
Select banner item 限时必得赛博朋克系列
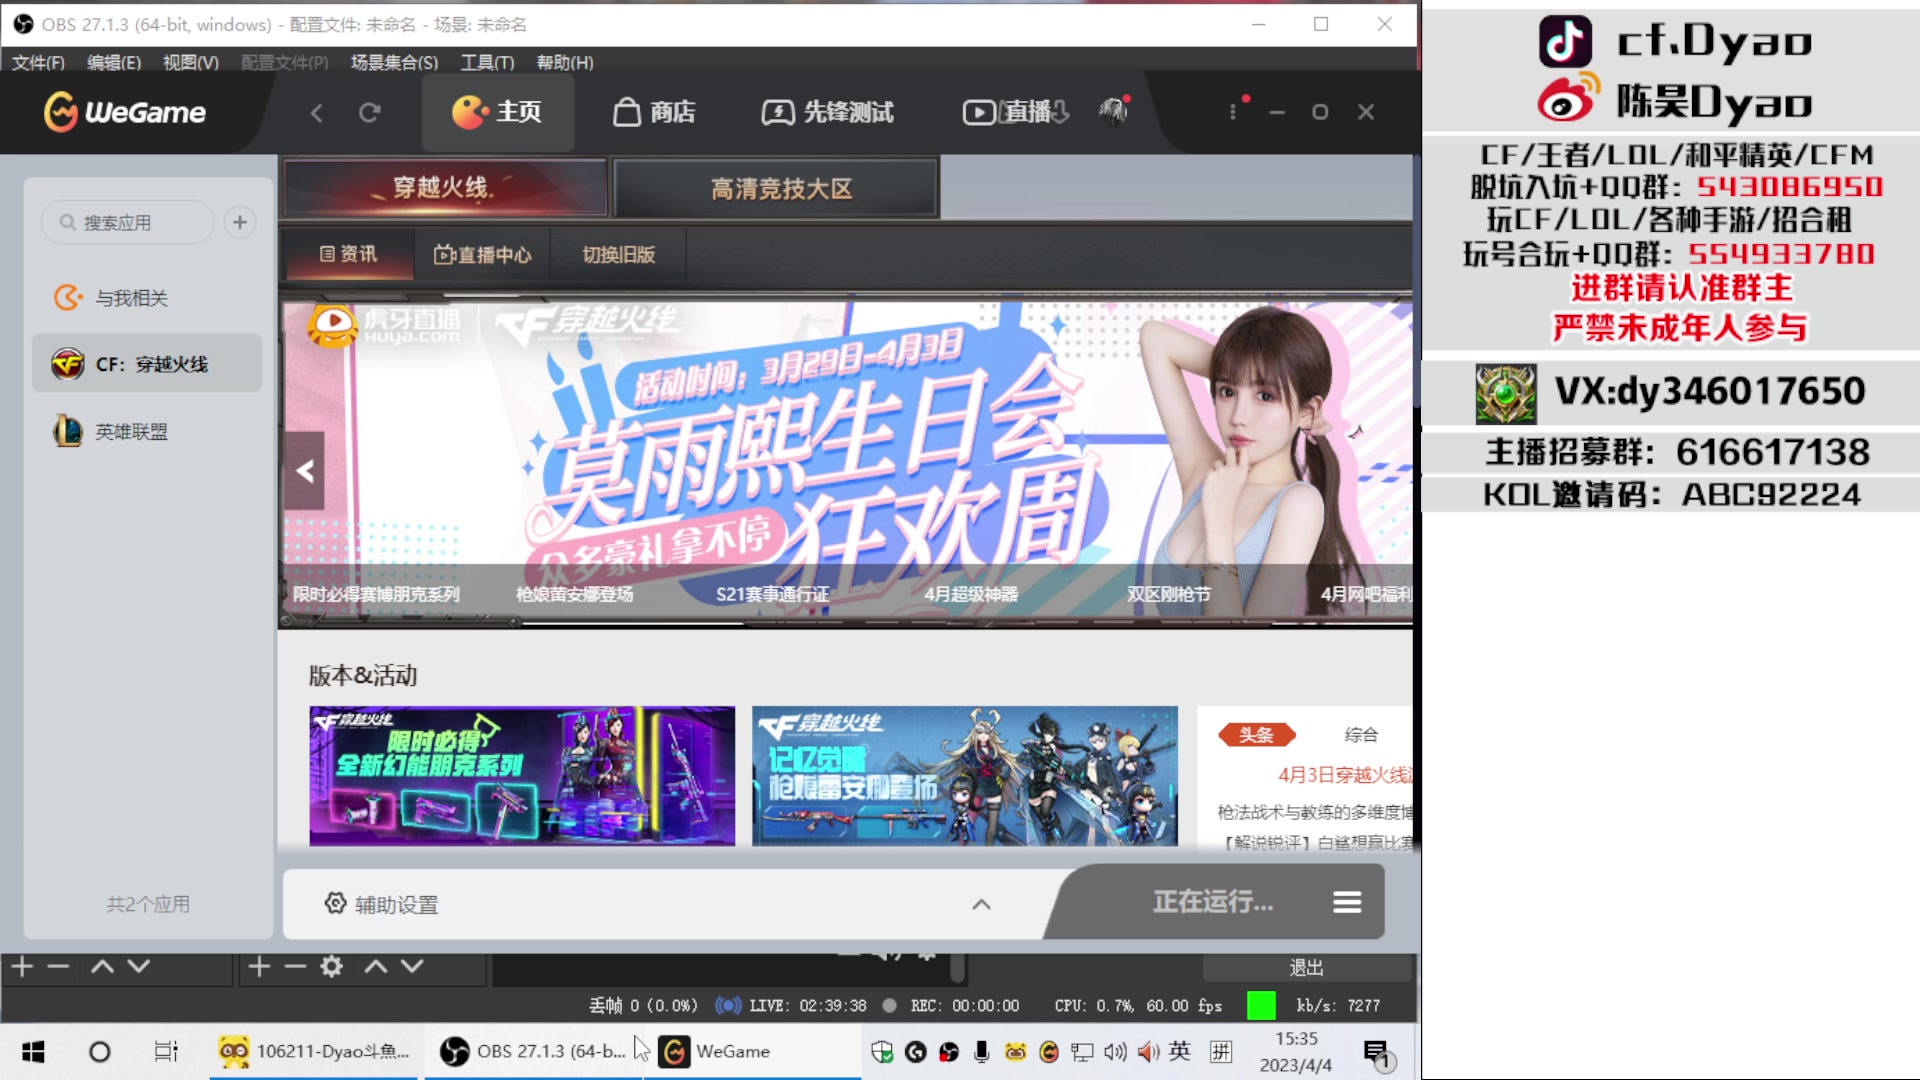pyautogui.click(x=376, y=594)
